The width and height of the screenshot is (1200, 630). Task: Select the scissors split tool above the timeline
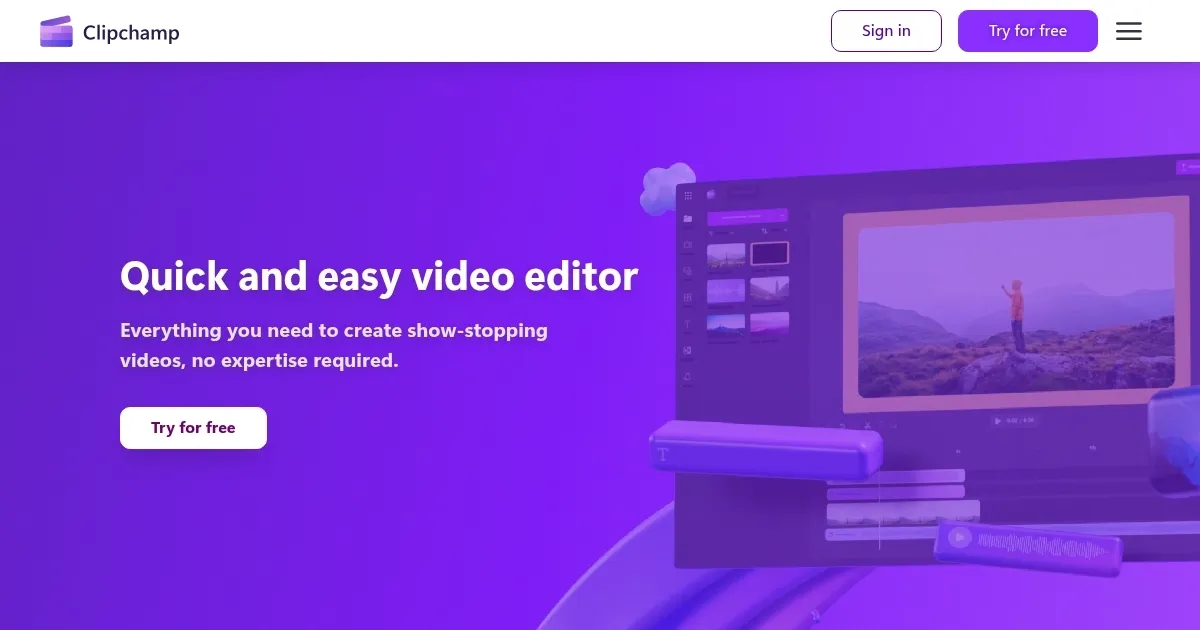tap(867, 424)
